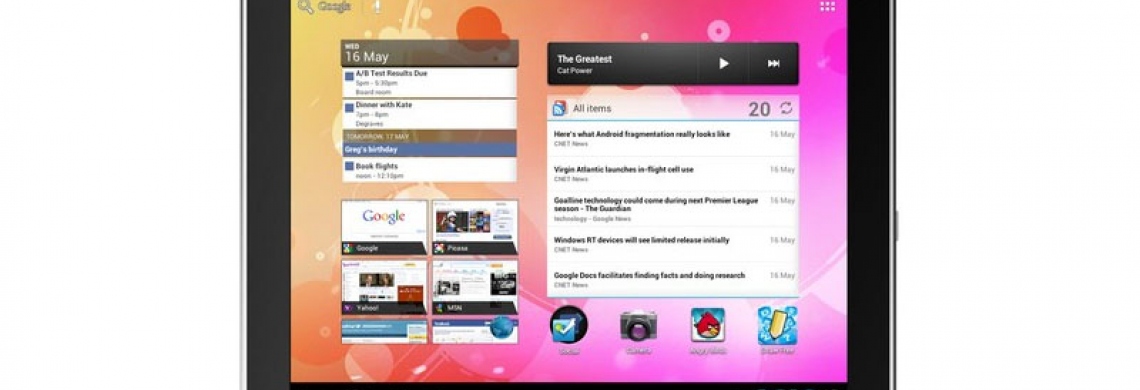
Task: Open the Google search magnifier icon
Action: (306, 7)
